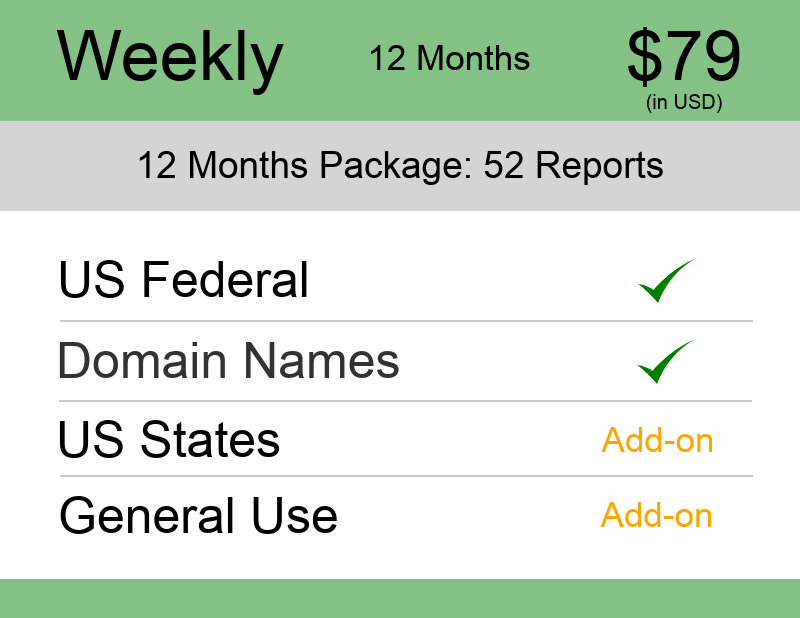The image size is (800, 618).
Task: Click the 12 Months label in header
Action: (x=449, y=58)
